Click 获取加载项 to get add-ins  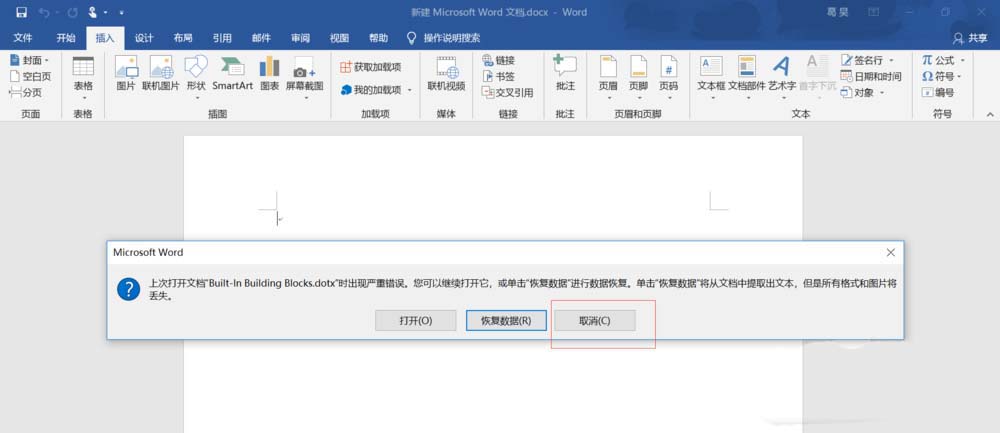(x=371, y=67)
